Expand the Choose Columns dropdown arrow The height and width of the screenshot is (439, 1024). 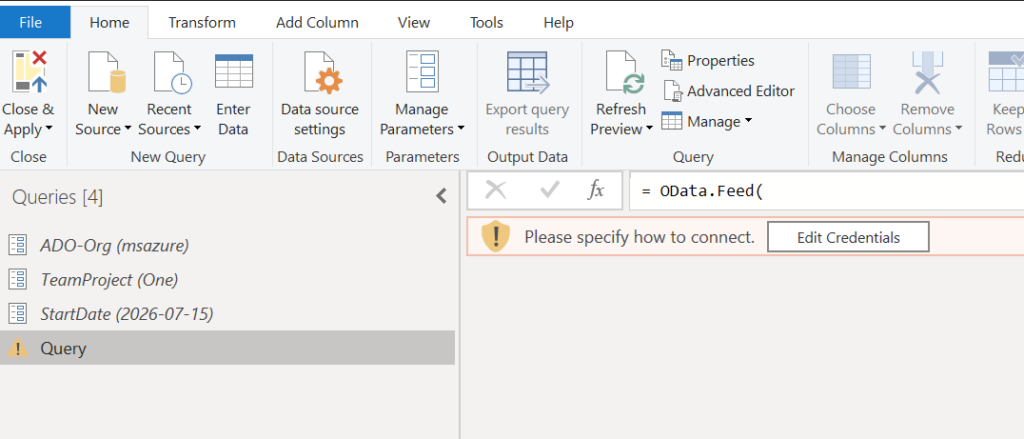(882, 129)
